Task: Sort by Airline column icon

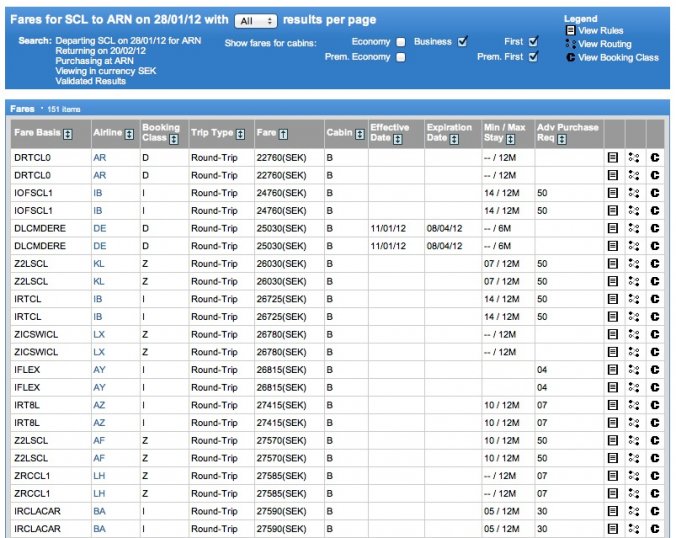Action: [x=129, y=134]
